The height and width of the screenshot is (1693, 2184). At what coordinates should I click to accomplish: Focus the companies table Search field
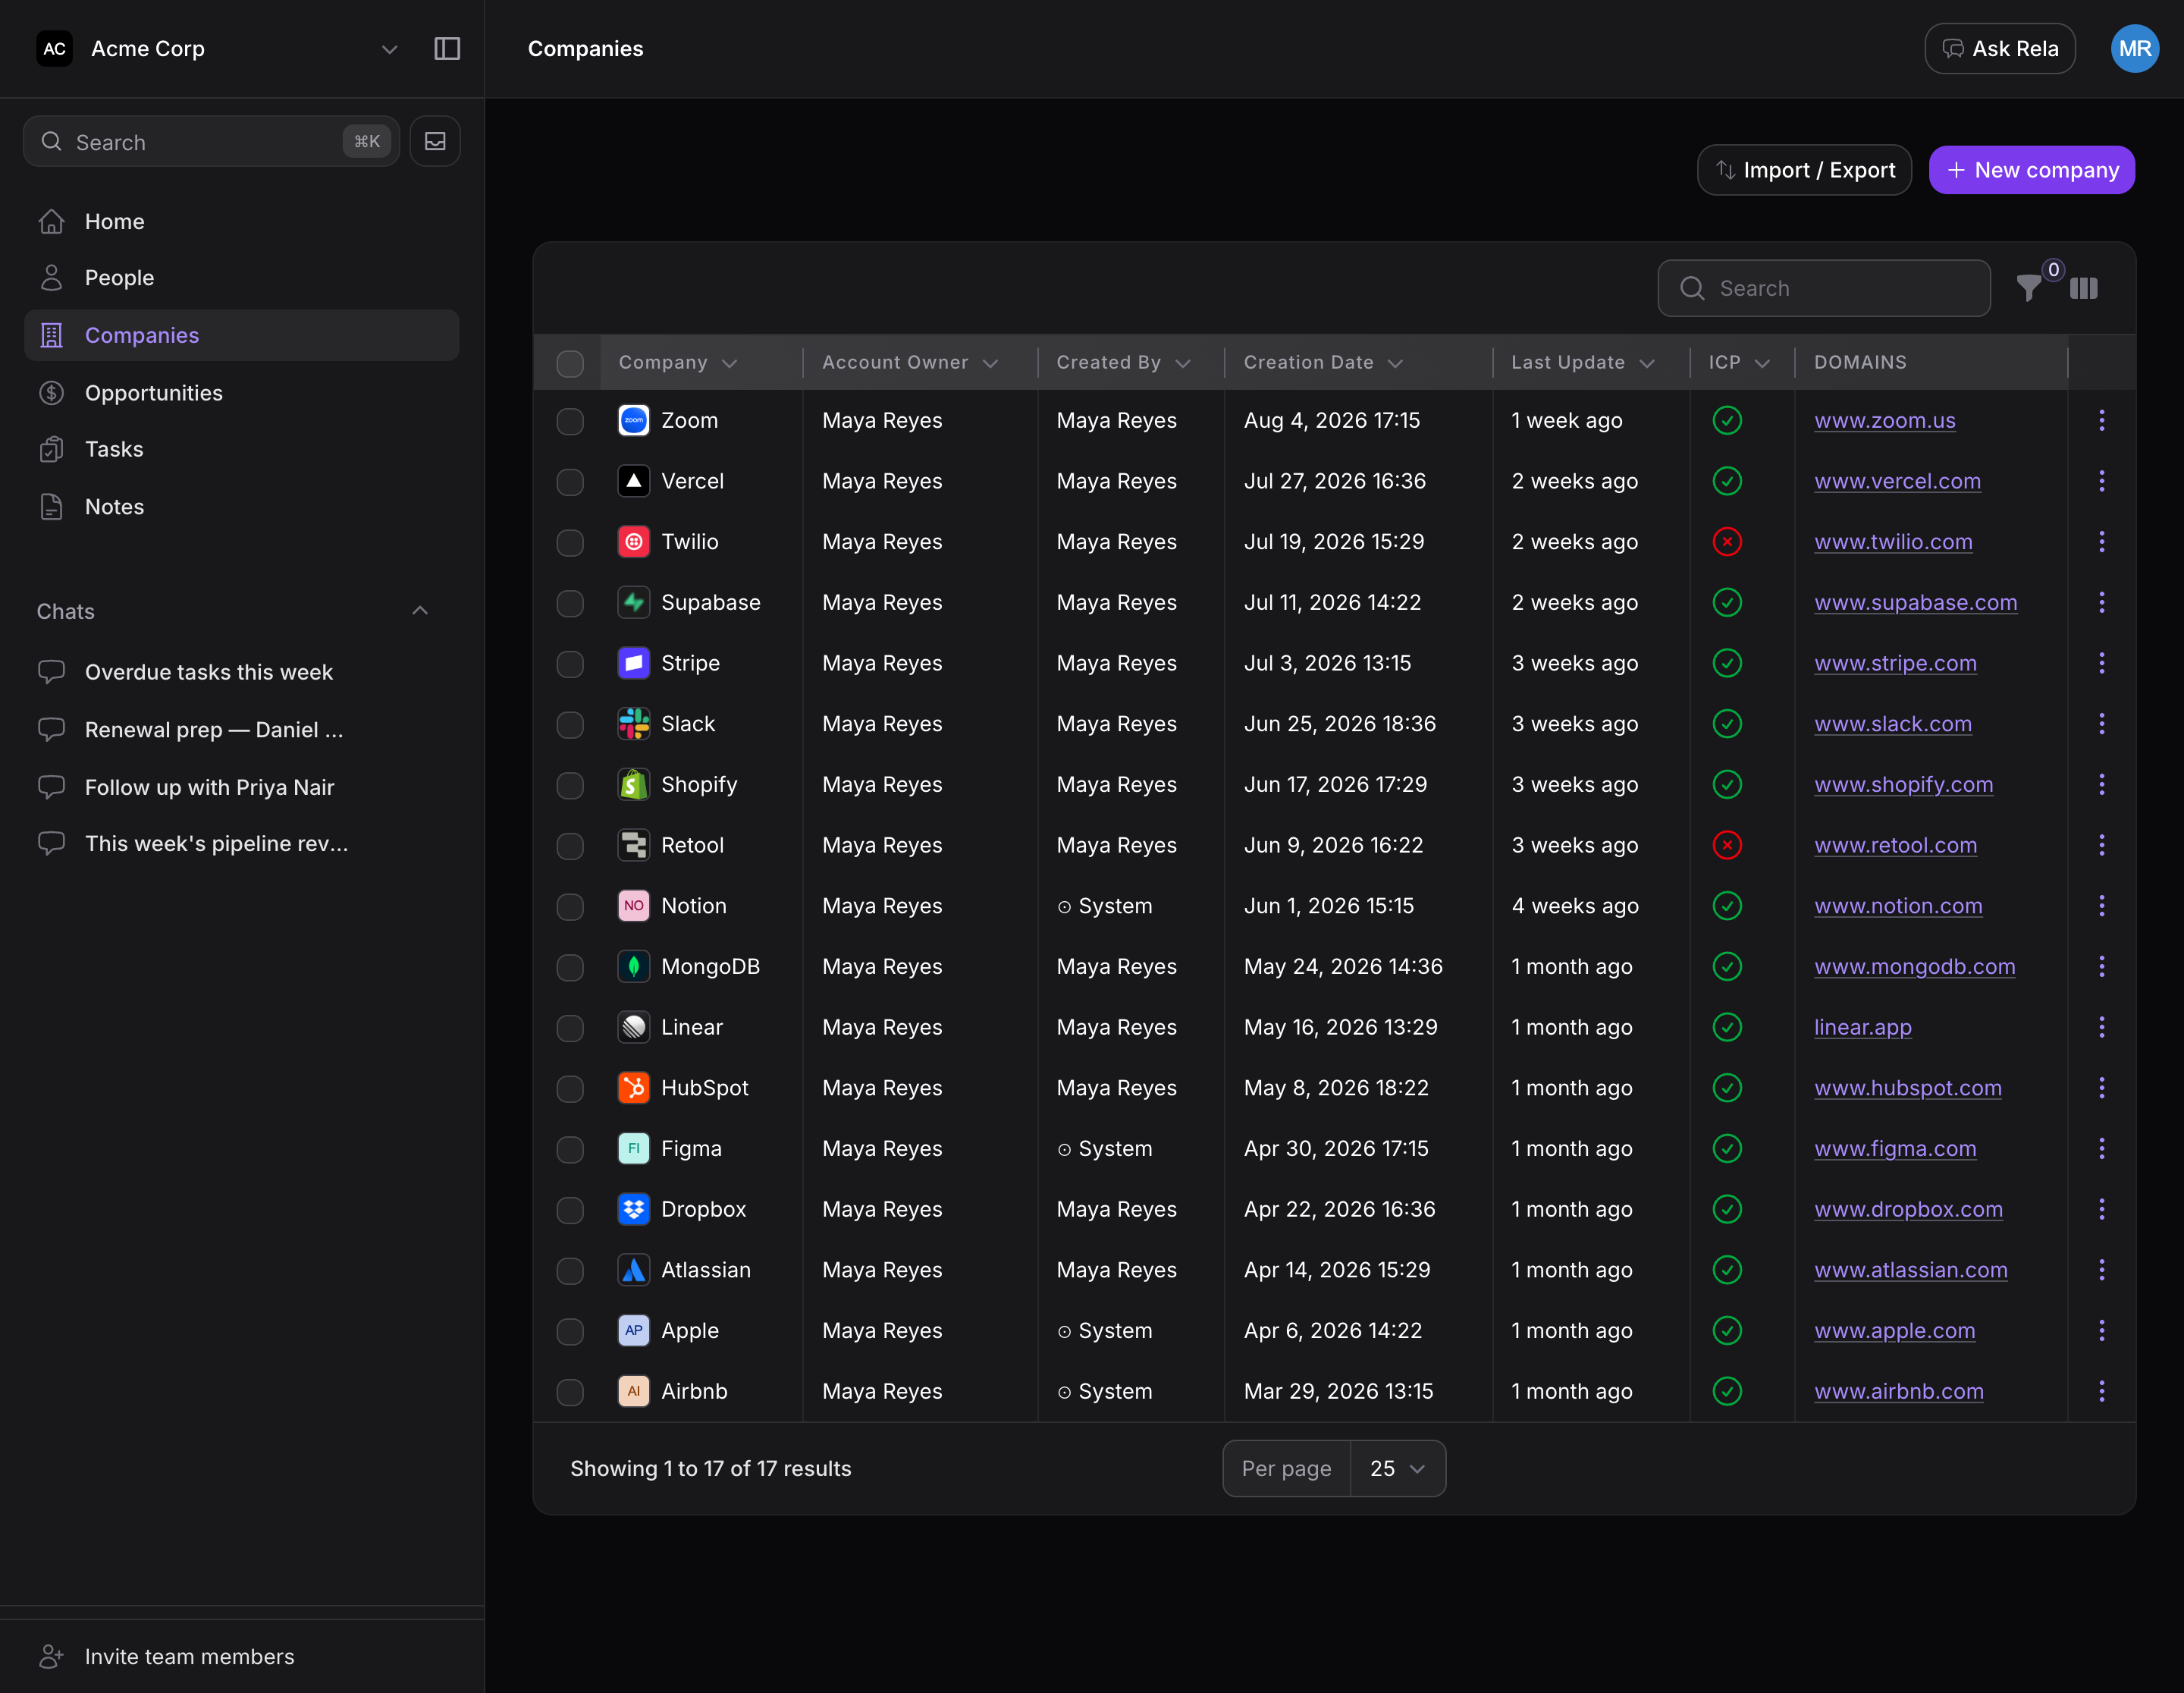click(x=1823, y=288)
